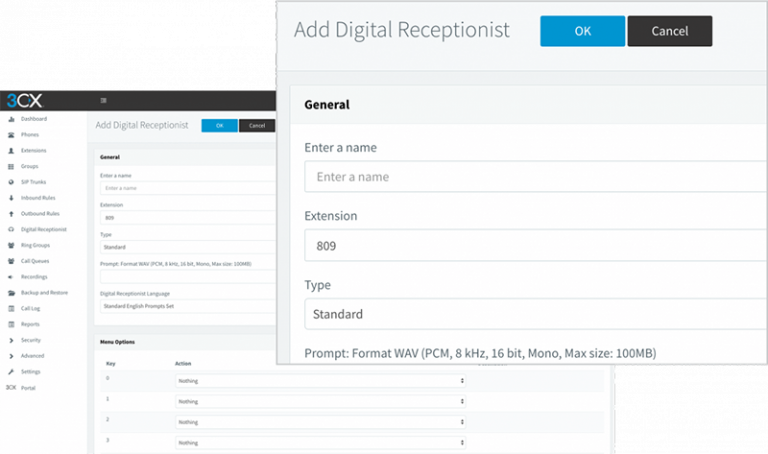Click the Inbound Rules down-arrow icon
The height and width of the screenshot is (454, 768).
(x=11, y=198)
